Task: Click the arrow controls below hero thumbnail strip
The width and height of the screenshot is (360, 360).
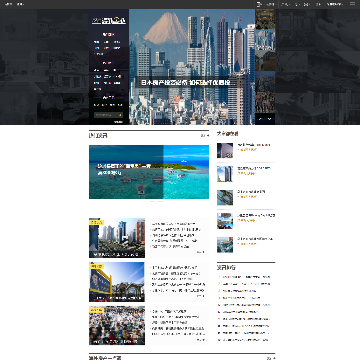Action: pyautogui.click(x=265, y=119)
